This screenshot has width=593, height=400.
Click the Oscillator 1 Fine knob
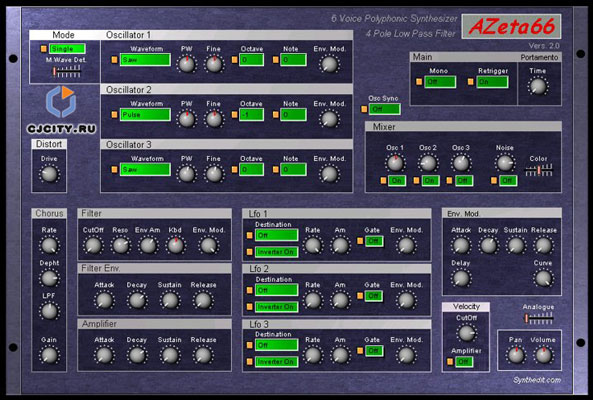[214, 64]
